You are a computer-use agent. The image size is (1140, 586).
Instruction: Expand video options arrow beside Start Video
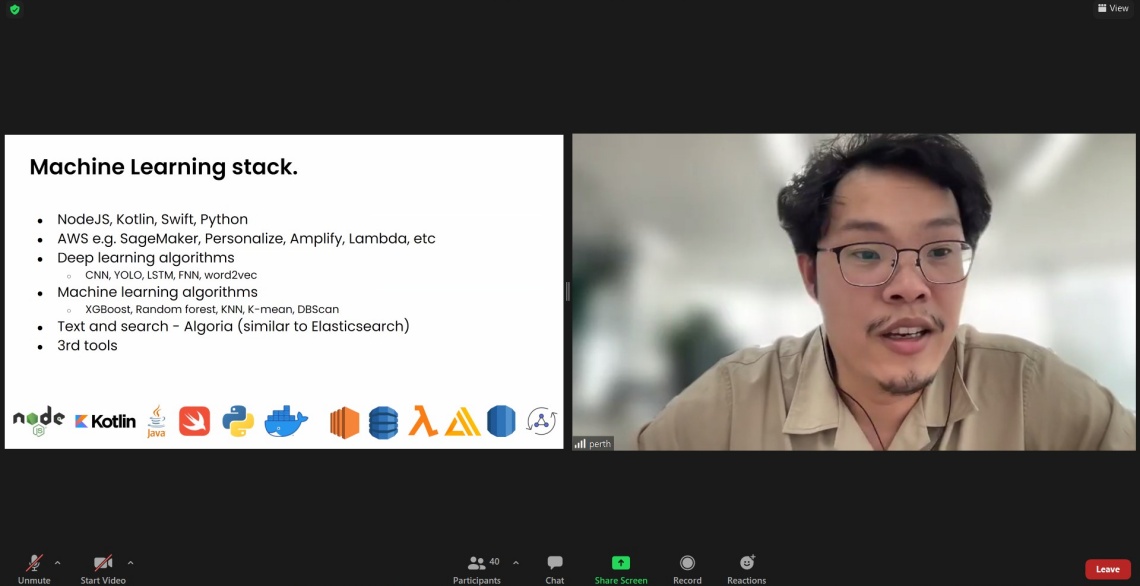click(130, 563)
